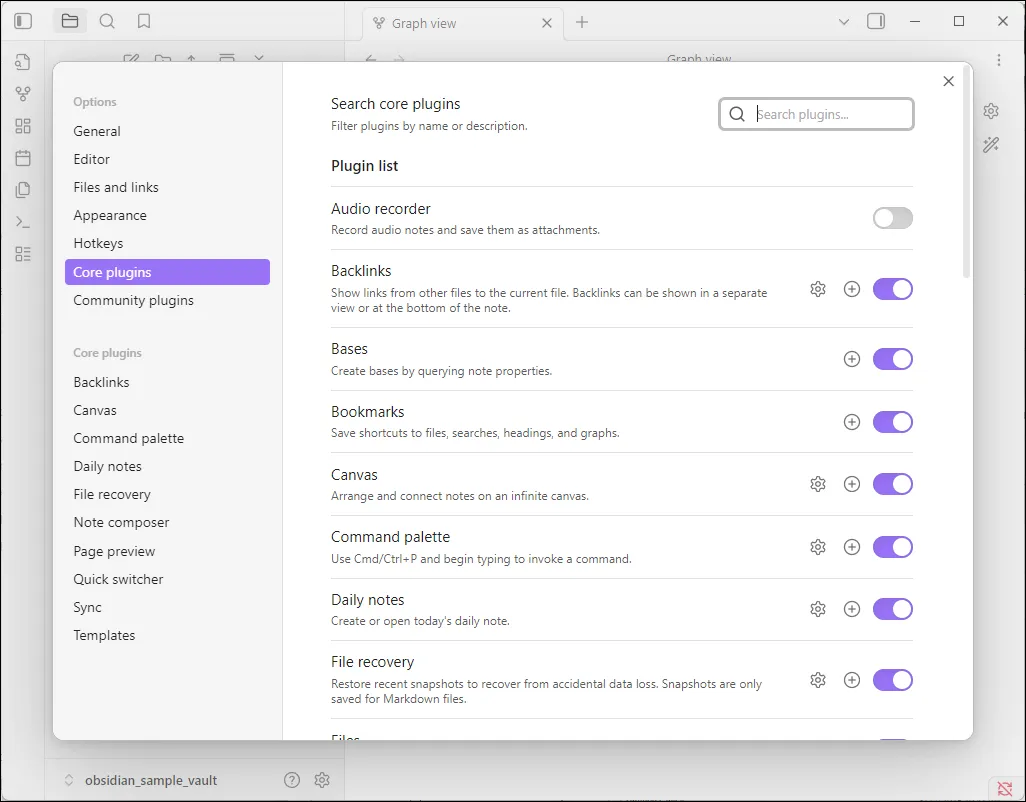Image resolution: width=1026 pixels, height=802 pixels.
Task: Click the folder icon in the top-left toolbar
Action: pyautogui.click(x=69, y=20)
